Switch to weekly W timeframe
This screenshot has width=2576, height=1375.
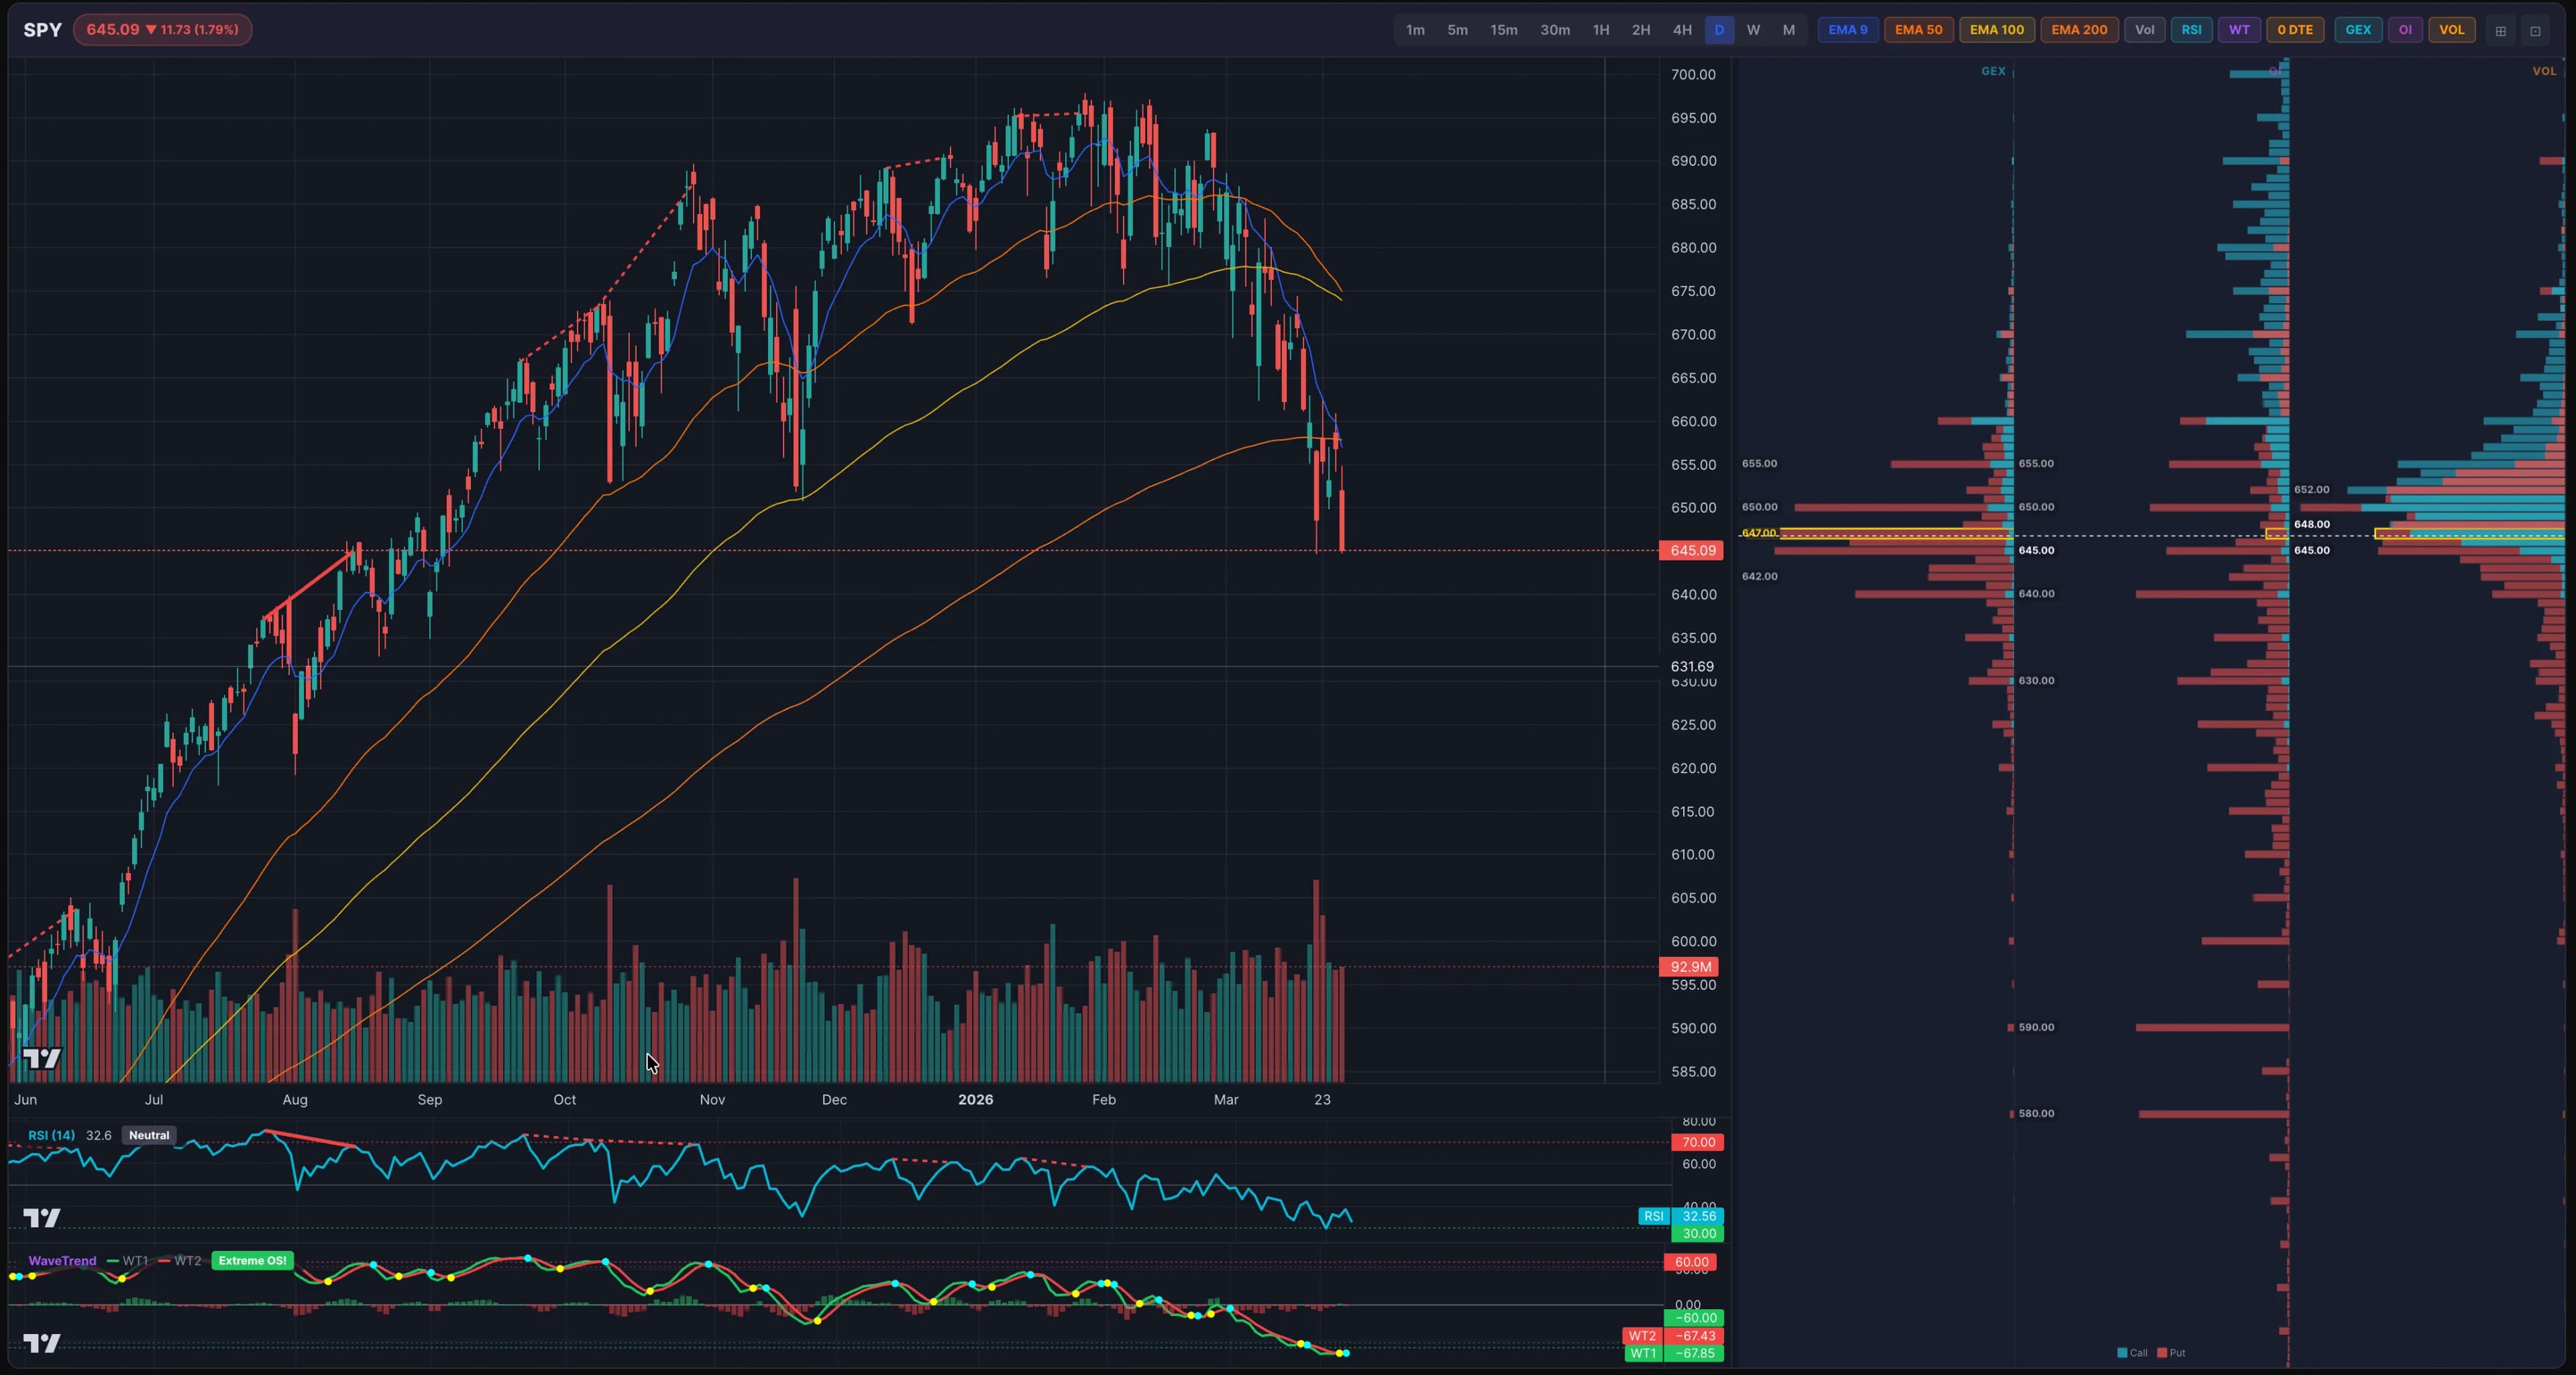tap(1753, 30)
